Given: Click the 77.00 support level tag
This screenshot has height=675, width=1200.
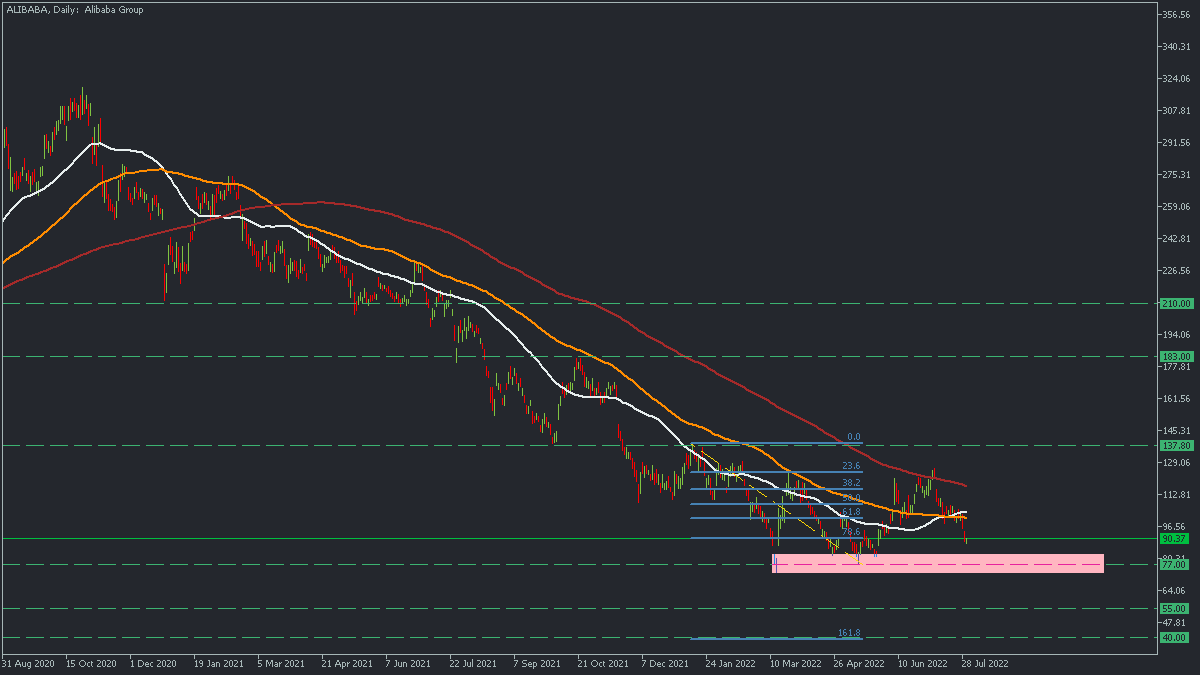Looking at the screenshot, I should point(1174,565).
